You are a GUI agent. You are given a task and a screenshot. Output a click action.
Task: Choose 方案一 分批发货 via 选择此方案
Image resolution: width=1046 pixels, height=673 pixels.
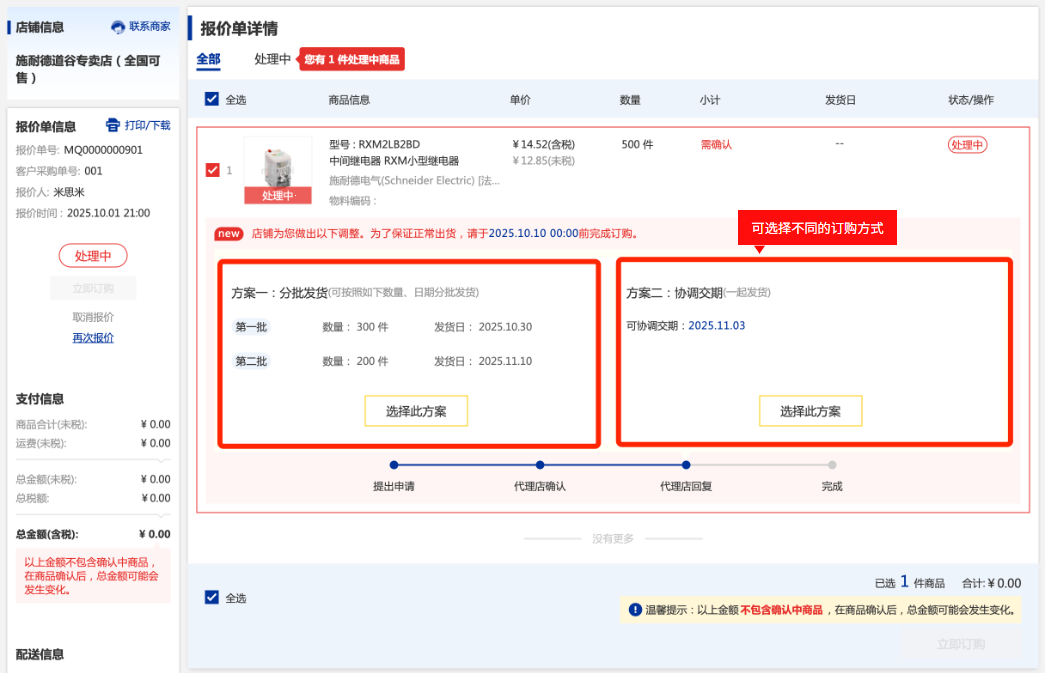point(416,411)
